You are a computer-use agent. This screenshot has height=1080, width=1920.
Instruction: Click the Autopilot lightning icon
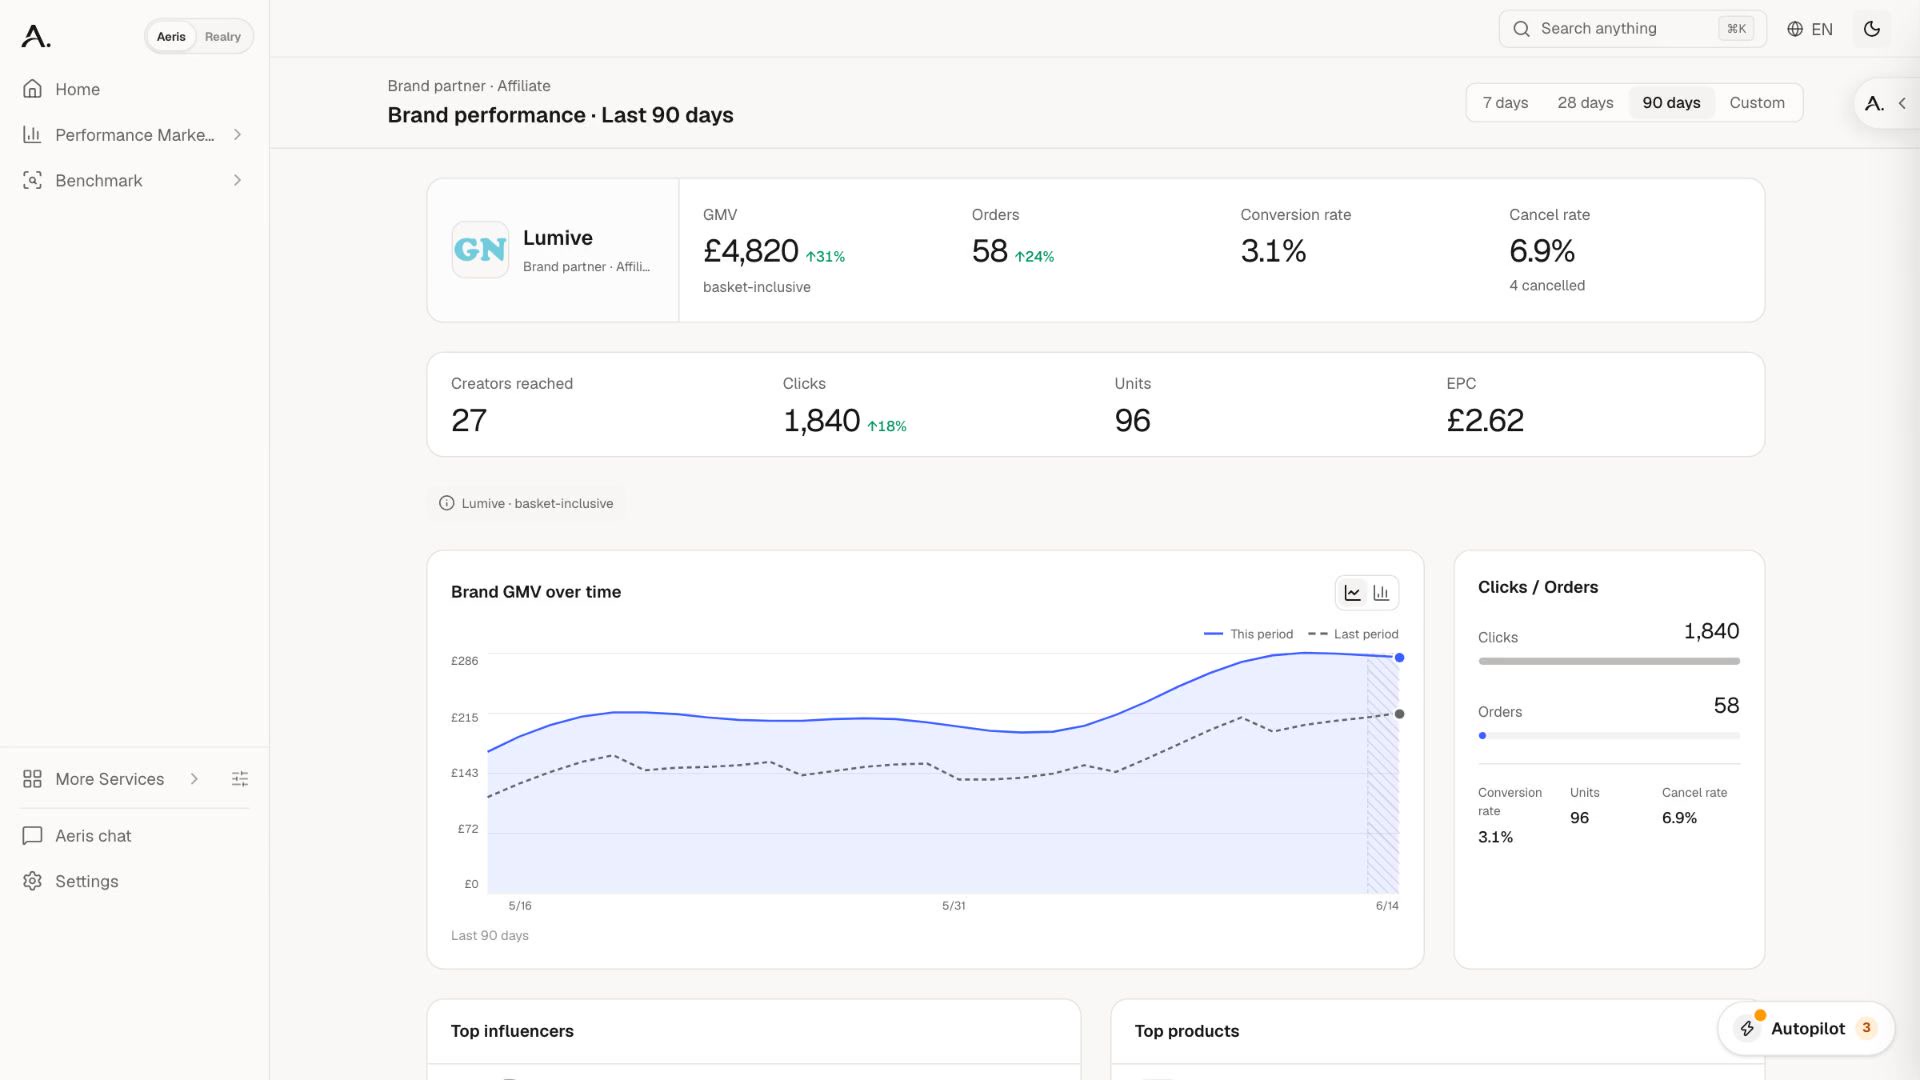tap(1747, 1029)
